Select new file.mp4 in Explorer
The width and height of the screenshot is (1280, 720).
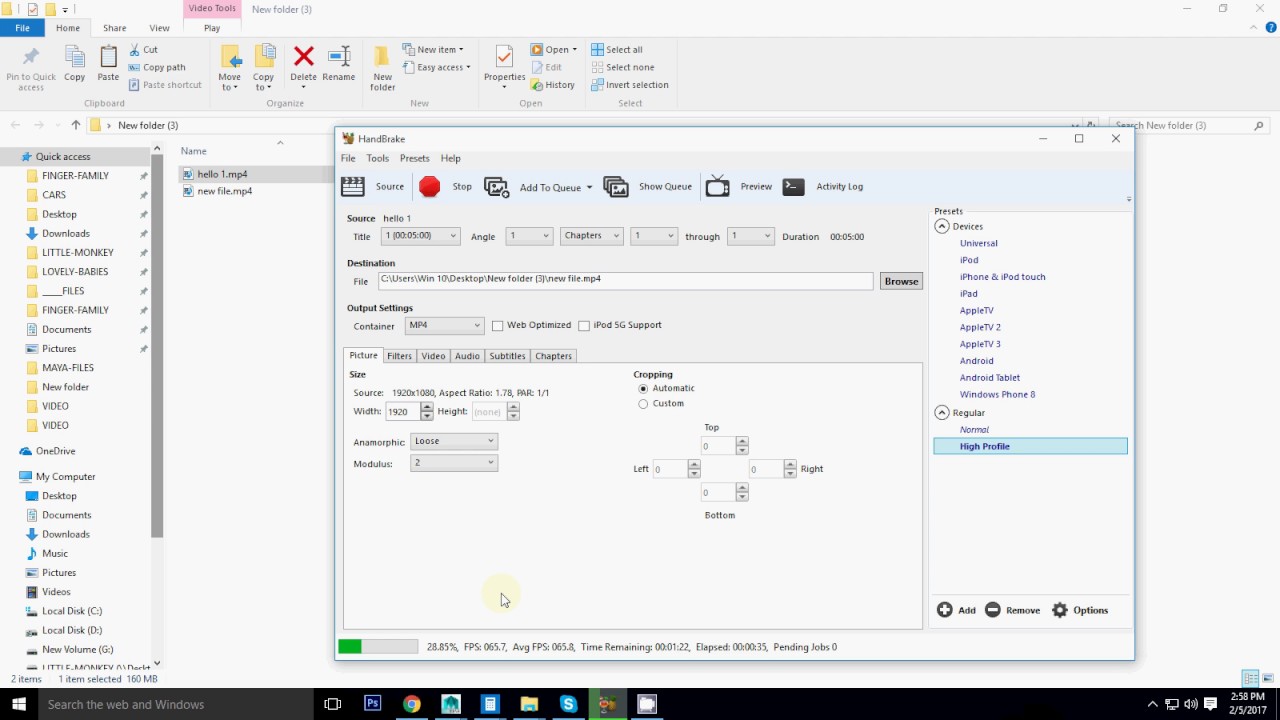coord(224,191)
